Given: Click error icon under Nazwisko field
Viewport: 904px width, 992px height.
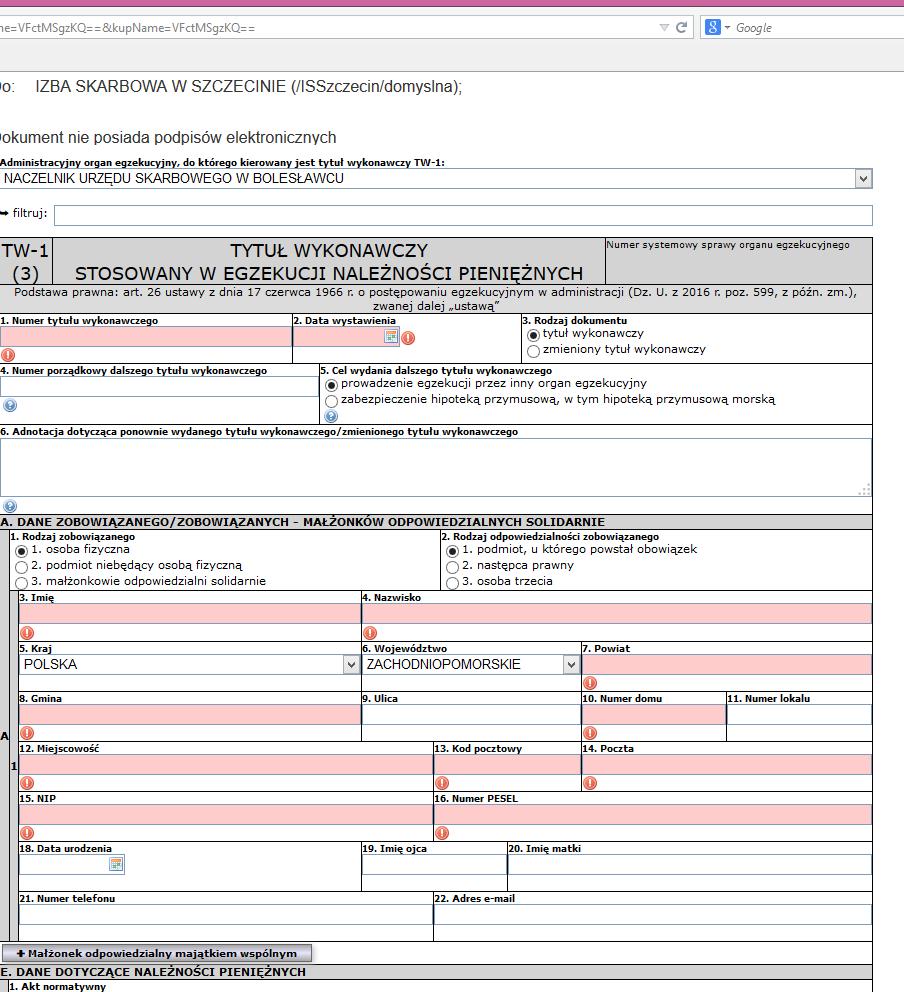Looking at the screenshot, I should click(x=370, y=633).
